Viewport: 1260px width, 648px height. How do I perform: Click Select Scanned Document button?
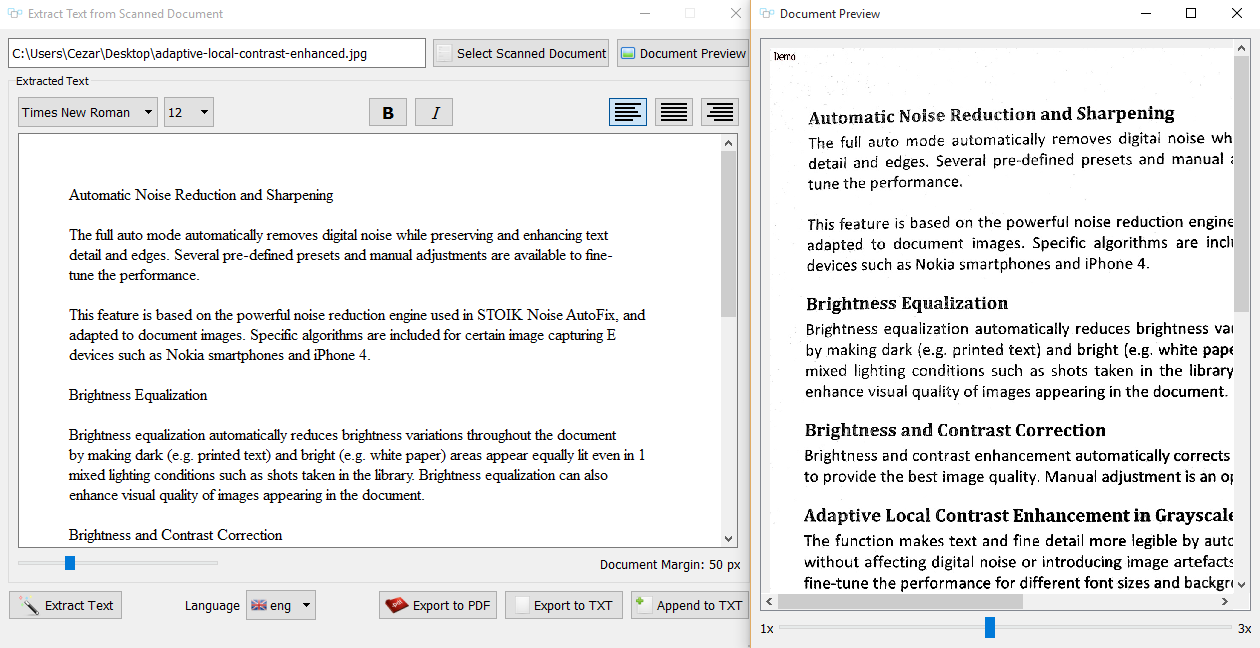coord(521,53)
